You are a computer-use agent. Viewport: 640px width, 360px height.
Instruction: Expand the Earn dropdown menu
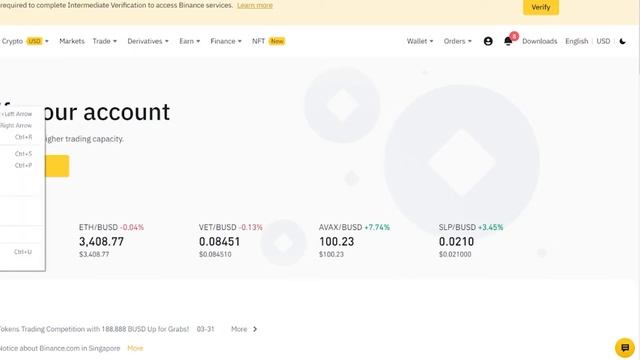[x=190, y=41]
